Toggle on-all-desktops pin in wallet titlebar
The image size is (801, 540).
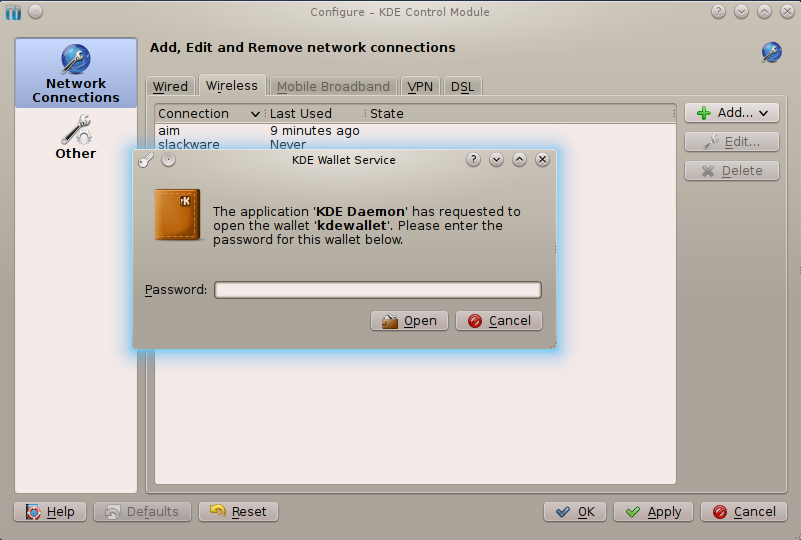coord(169,160)
